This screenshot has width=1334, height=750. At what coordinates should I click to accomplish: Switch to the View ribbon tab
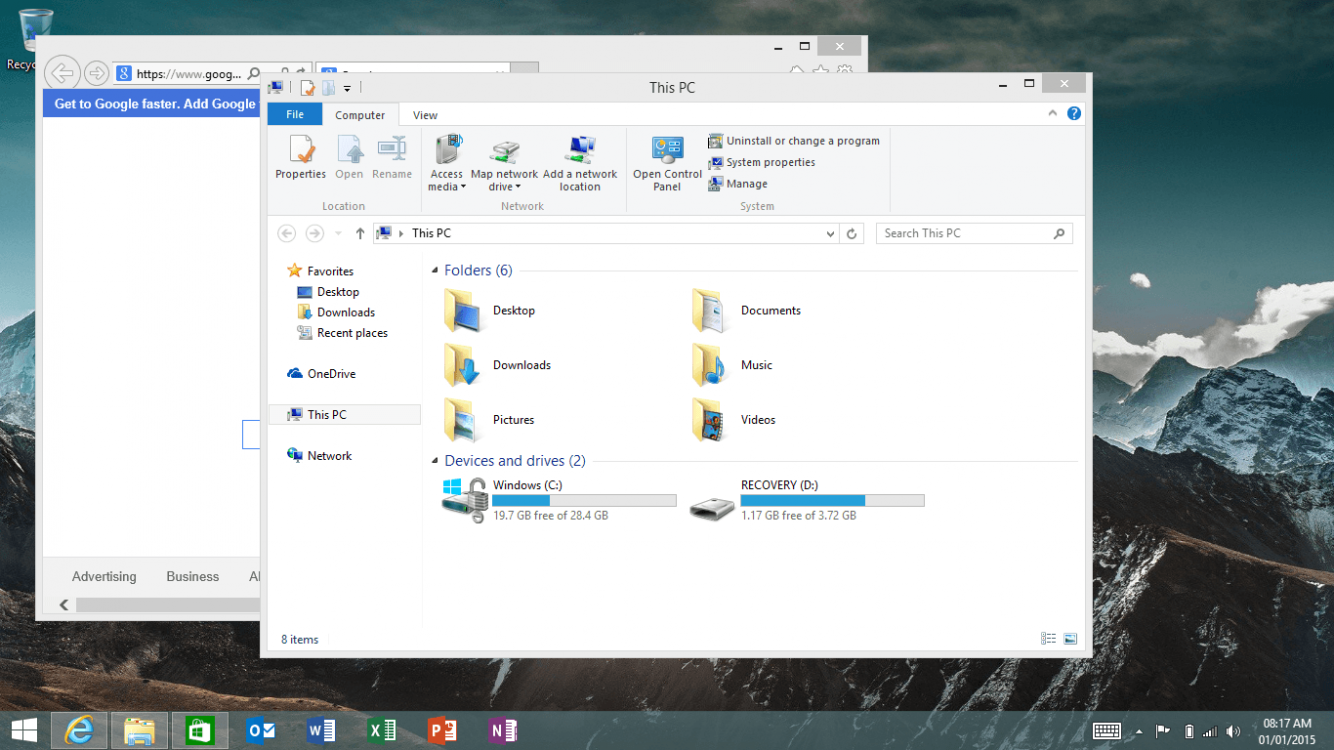(x=425, y=115)
